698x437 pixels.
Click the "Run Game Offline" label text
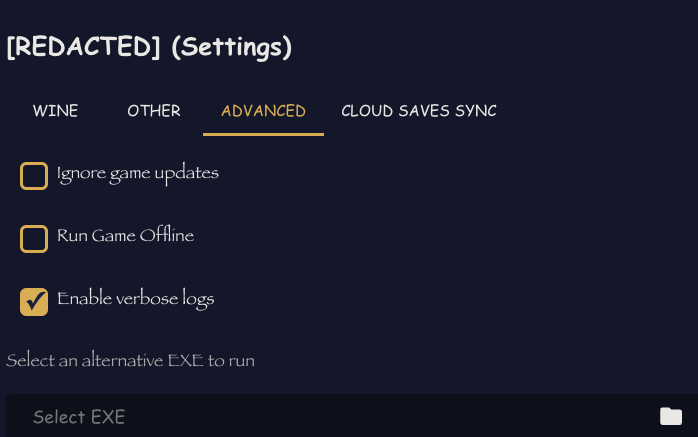[x=125, y=236]
